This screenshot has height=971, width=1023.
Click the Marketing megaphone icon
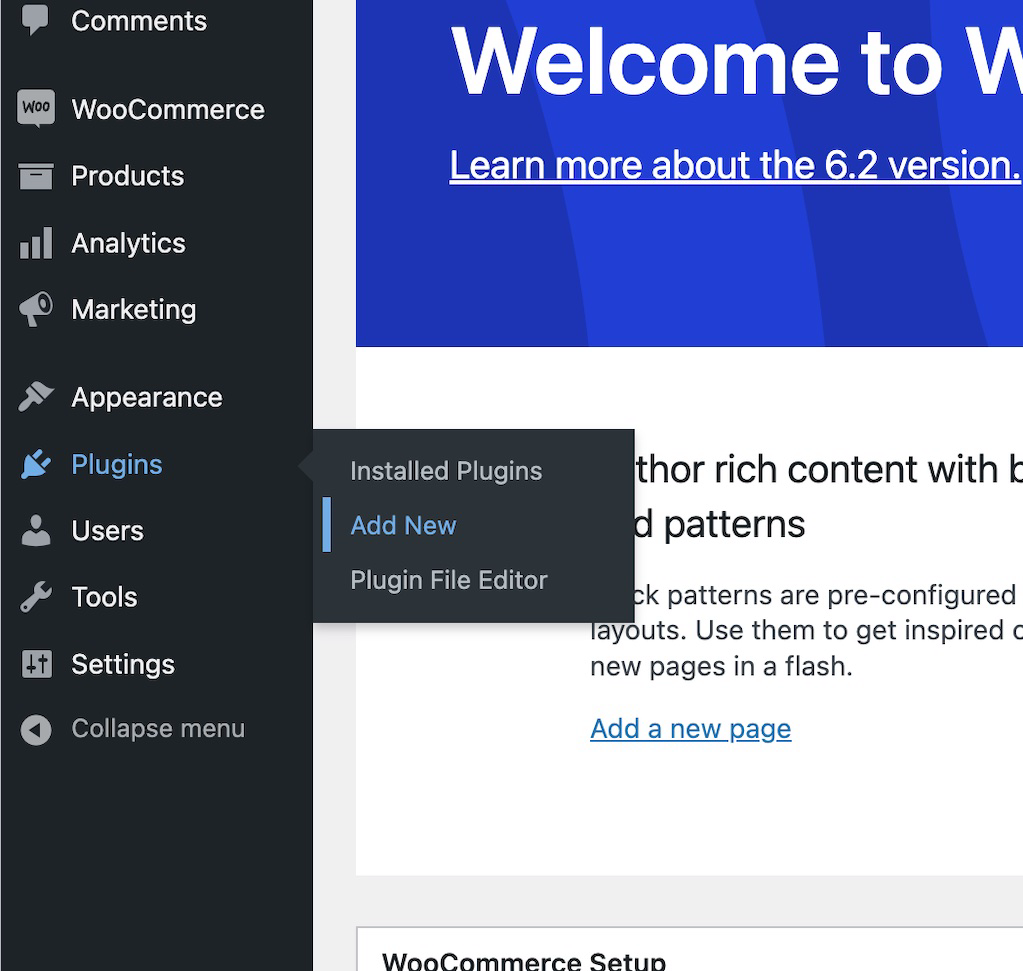(x=36, y=309)
